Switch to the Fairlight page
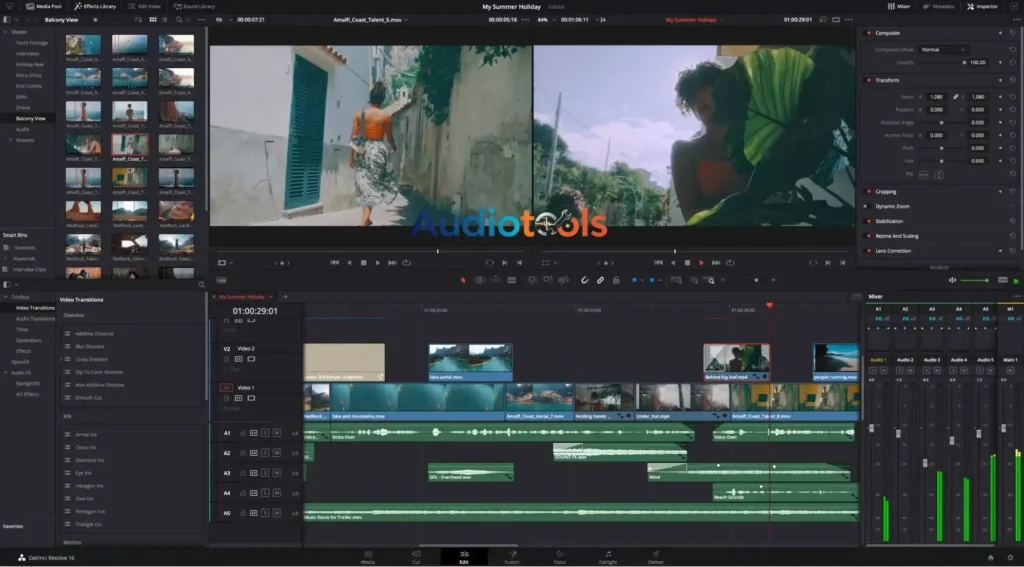The width and height of the screenshot is (1024, 567). 608,557
